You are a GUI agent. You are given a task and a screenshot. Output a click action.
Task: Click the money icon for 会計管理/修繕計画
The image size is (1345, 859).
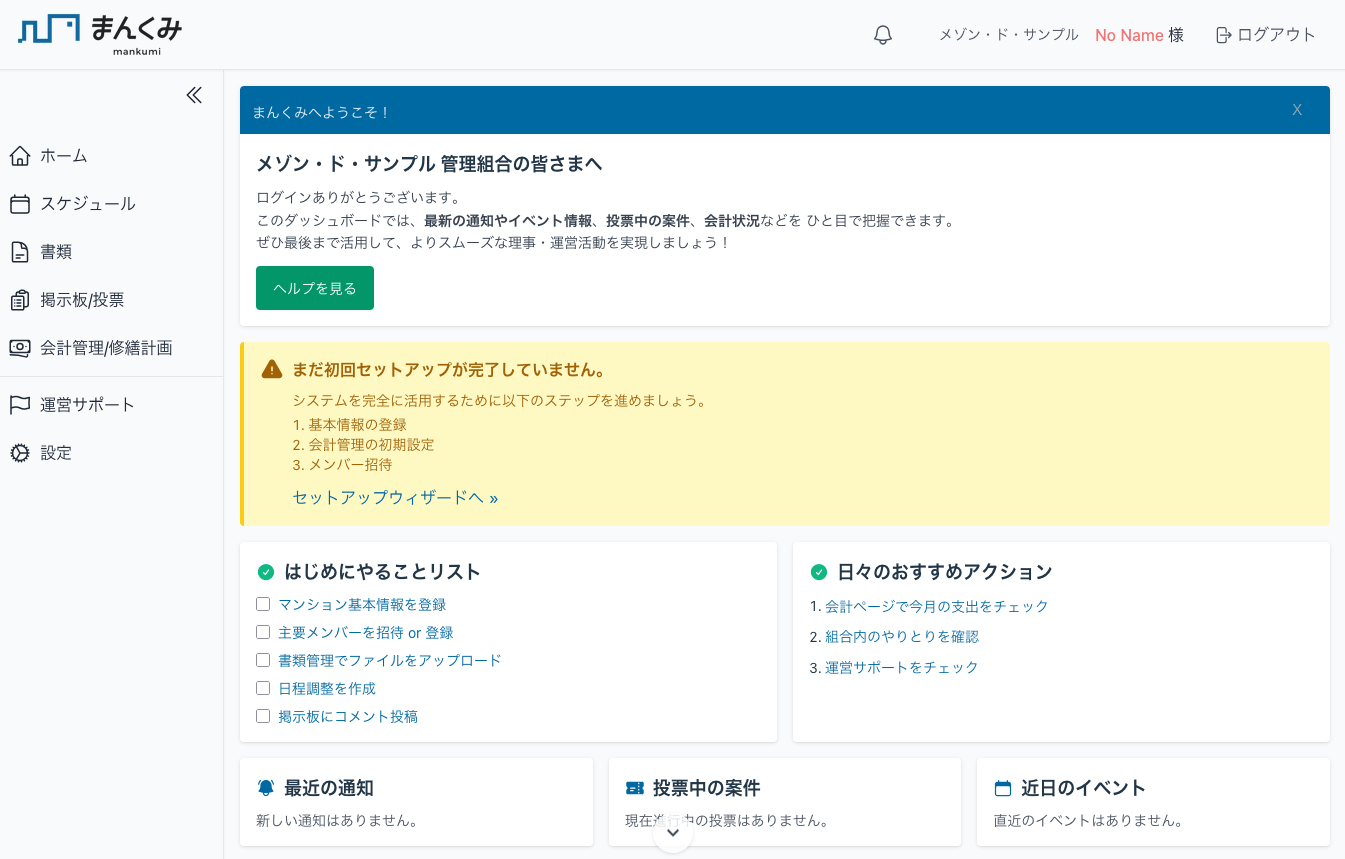point(20,348)
